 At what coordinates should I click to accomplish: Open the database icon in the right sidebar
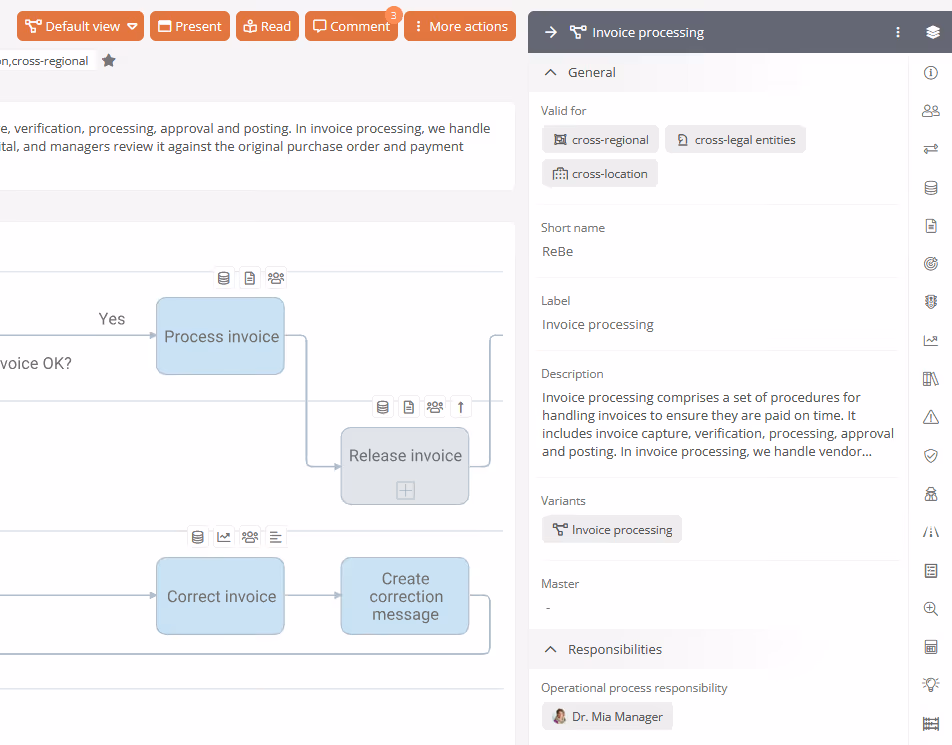click(930, 188)
